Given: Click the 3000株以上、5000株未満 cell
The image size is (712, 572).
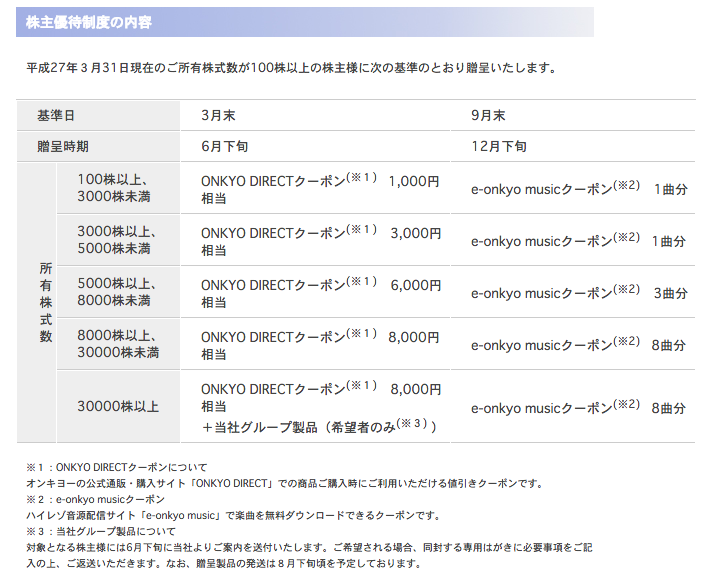Looking at the screenshot, I should (119, 240).
